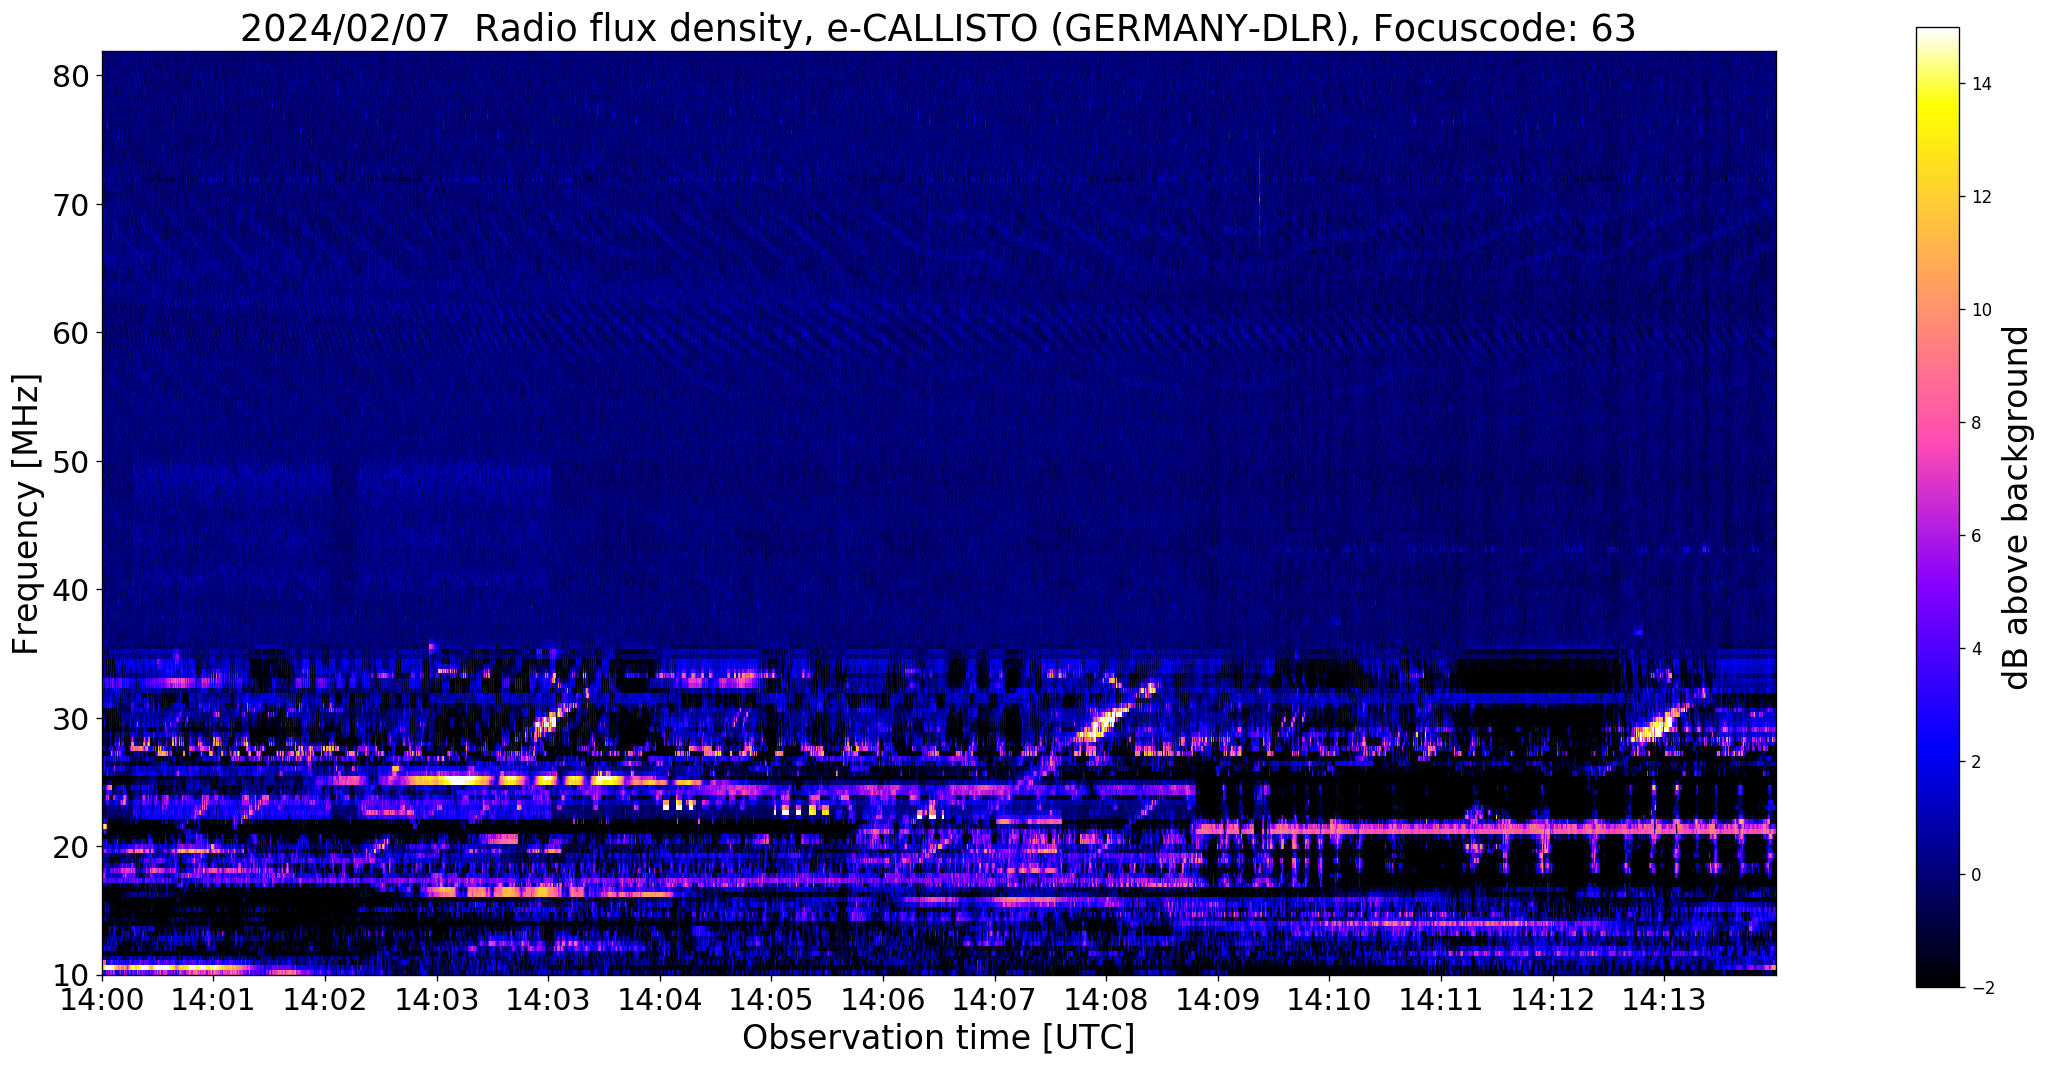Pick the colorbar tick labeled 12
Viewport: 2047px width, 1067px height.
click(x=1980, y=197)
